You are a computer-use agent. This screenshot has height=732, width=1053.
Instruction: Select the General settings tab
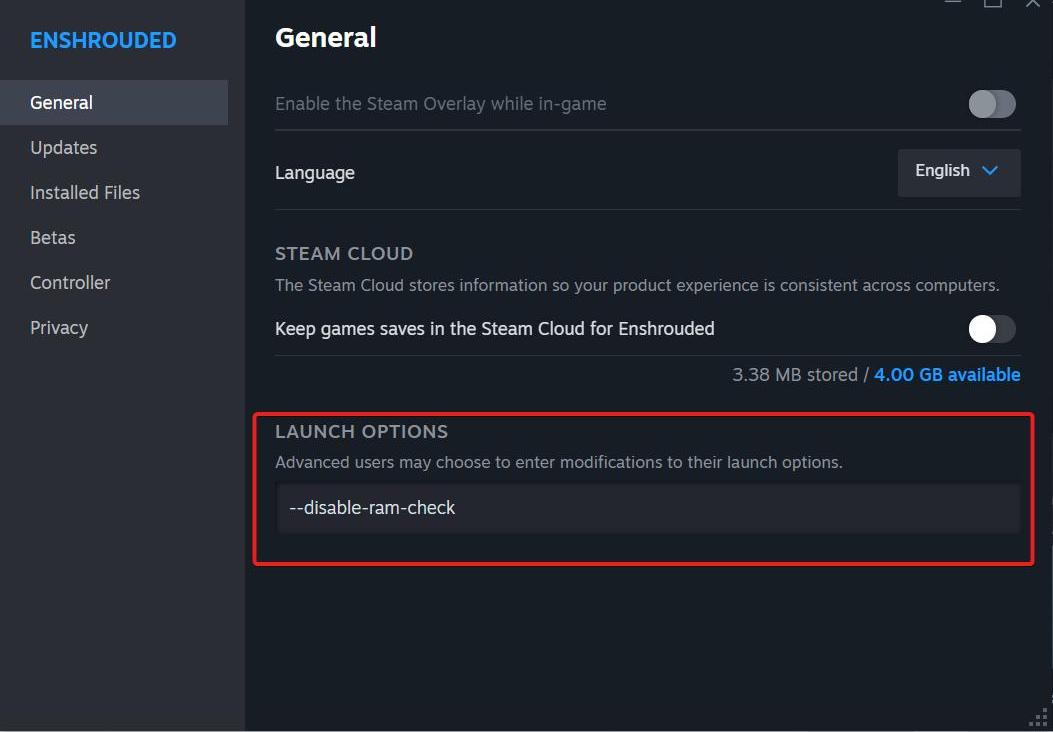[x=114, y=103]
